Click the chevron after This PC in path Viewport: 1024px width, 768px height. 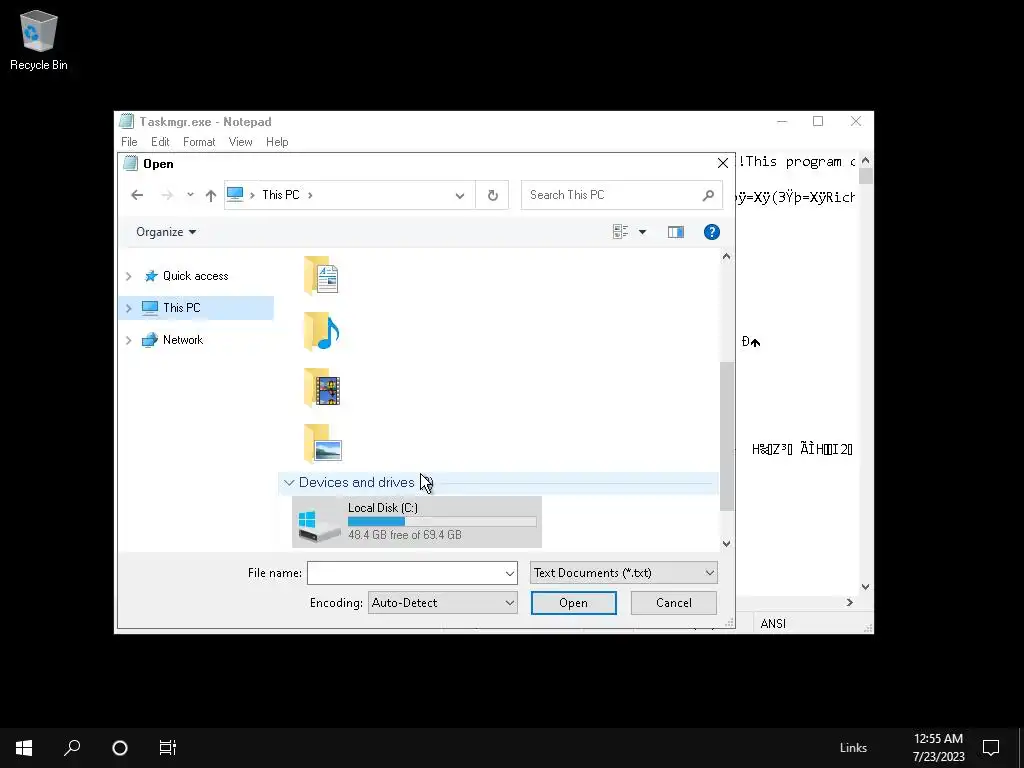310,195
